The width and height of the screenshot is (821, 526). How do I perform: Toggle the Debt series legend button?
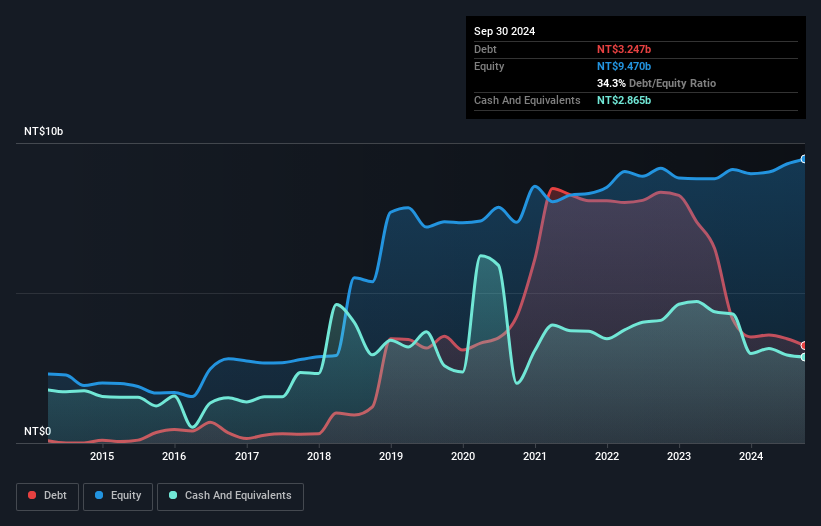[48, 496]
